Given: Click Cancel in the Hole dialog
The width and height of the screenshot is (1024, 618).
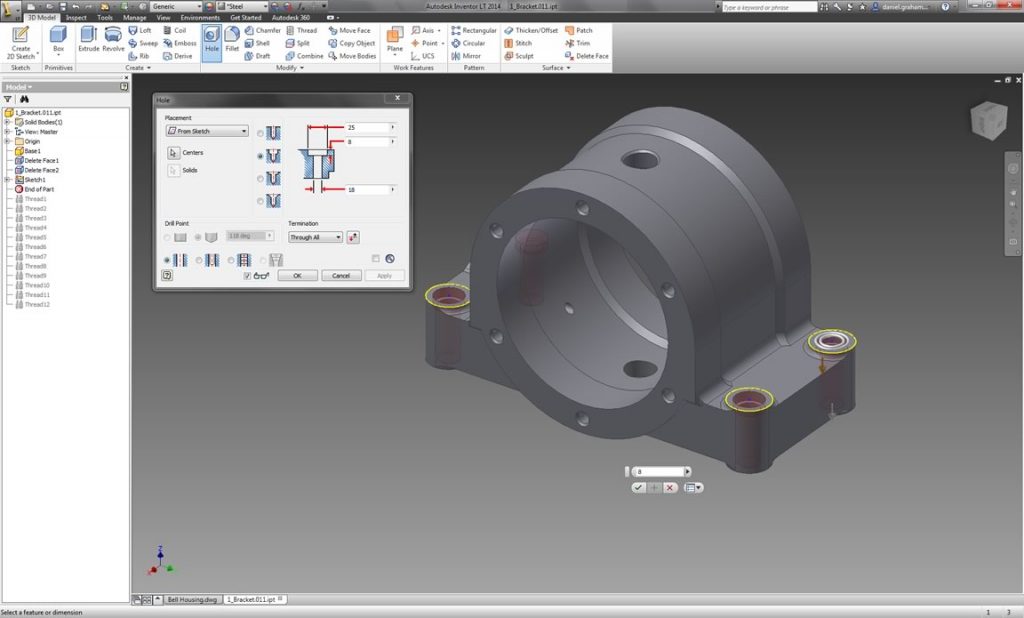Looking at the screenshot, I should pos(341,275).
